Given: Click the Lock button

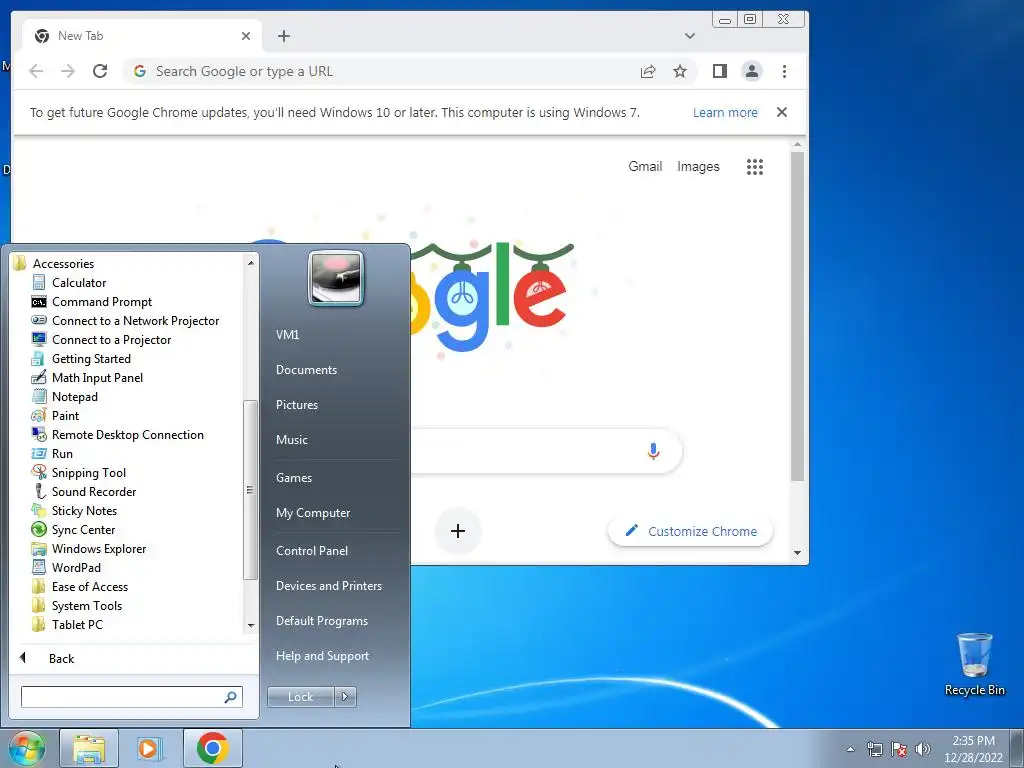Looking at the screenshot, I should [x=300, y=697].
